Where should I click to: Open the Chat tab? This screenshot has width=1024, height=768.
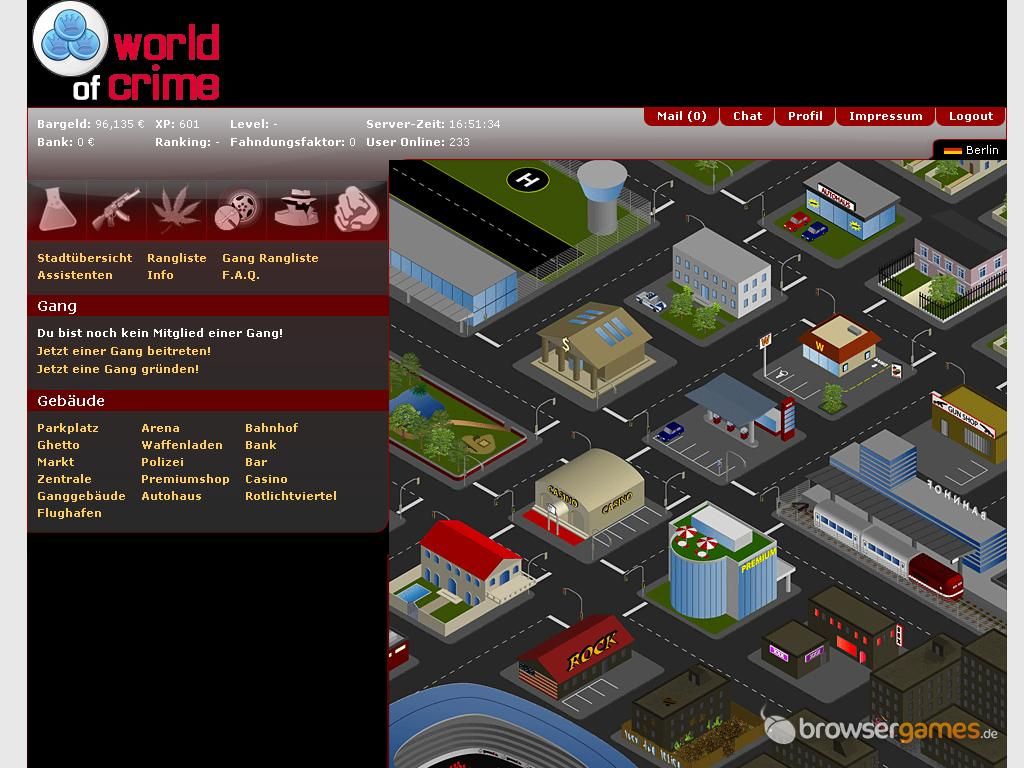[747, 116]
